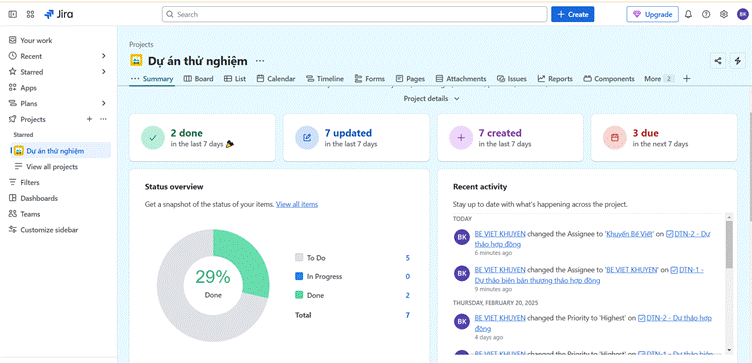Screen dimensions: 752x363
Task: Click in the Search field
Action: [354, 14]
